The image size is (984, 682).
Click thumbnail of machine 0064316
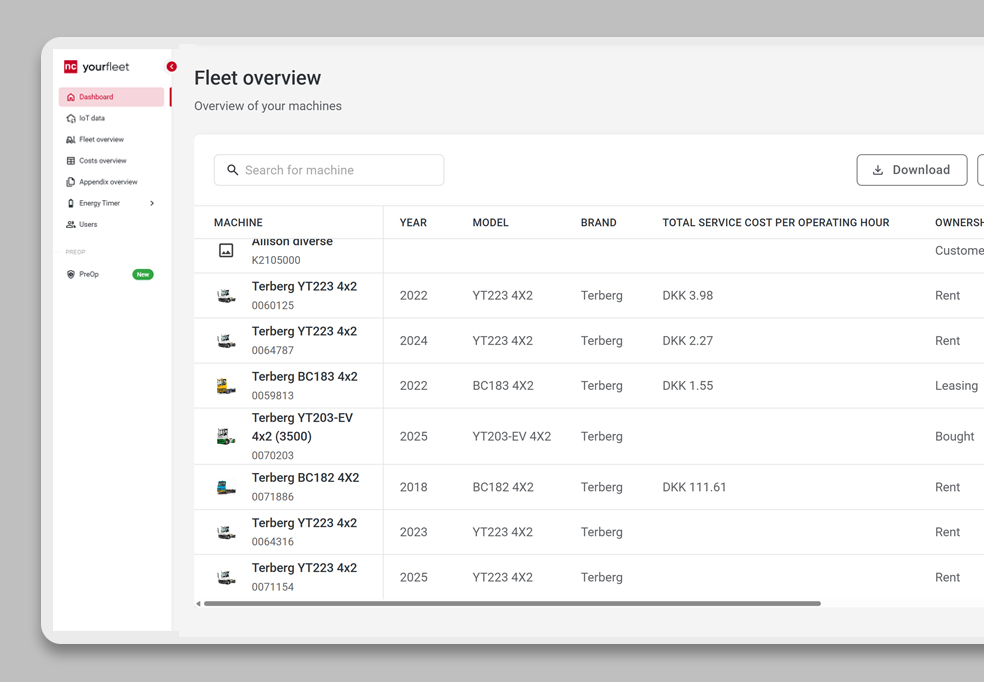[226, 532]
